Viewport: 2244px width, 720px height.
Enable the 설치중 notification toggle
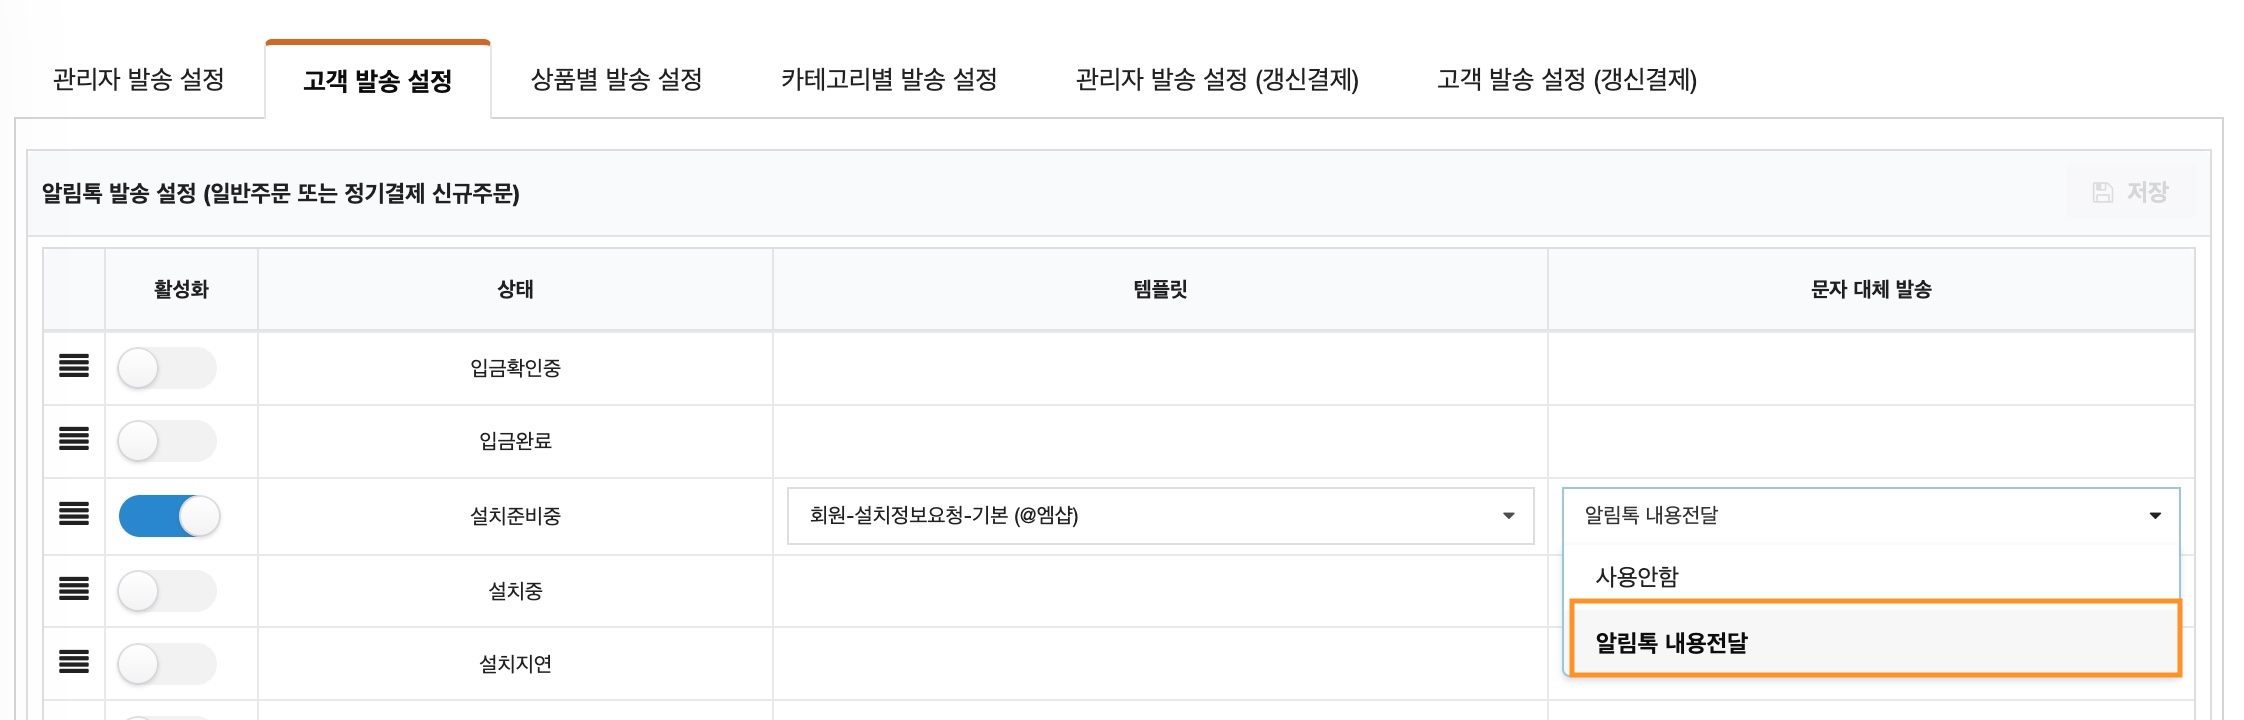166,590
